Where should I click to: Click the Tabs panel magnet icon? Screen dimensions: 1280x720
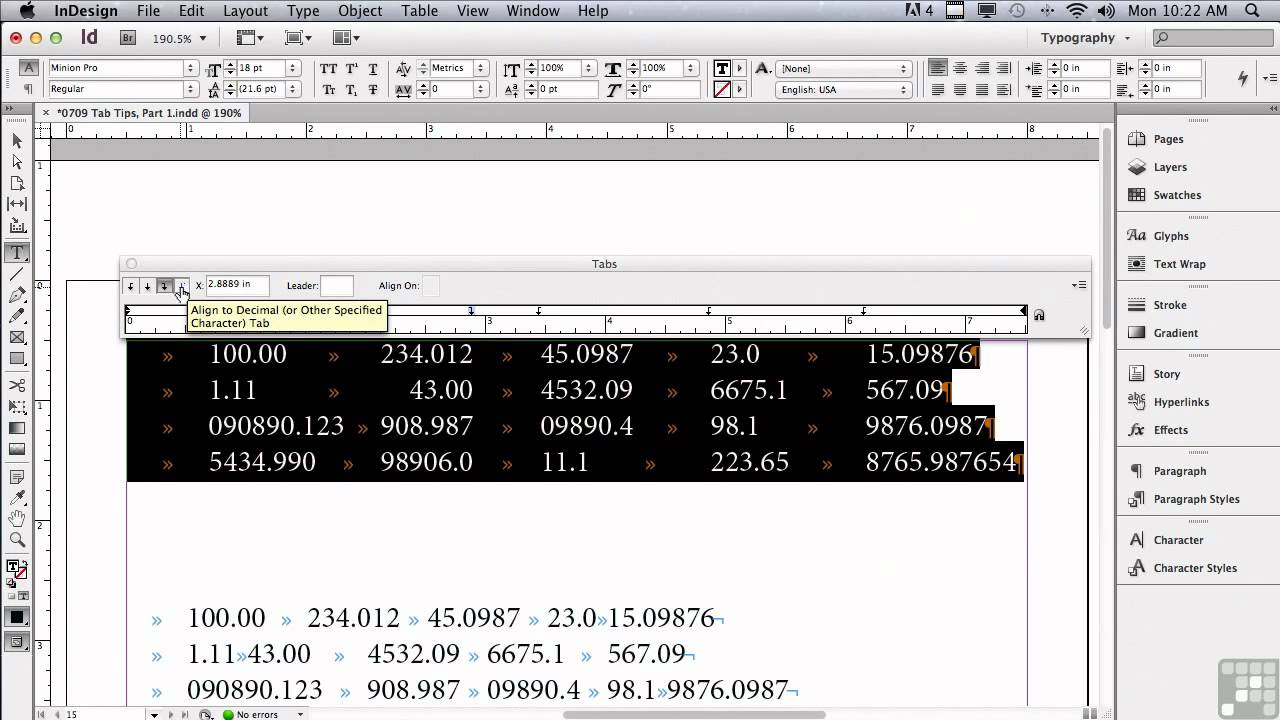pos(1039,315)
